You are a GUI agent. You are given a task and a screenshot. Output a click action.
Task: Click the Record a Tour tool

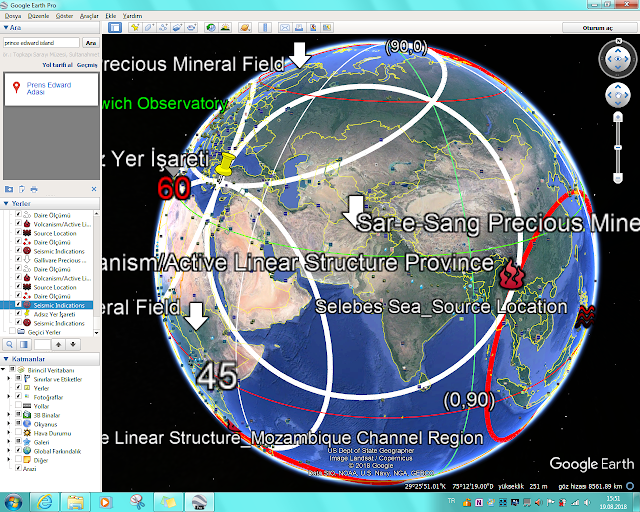click(191, 27)
